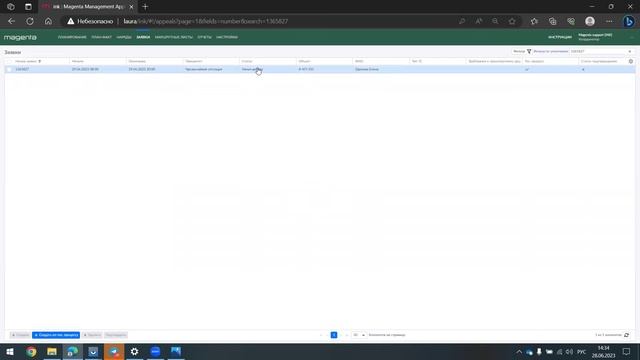Viewport: 640px width, 360px height.
Task: Click the filter funnel icon
Action: click(529, 51)
